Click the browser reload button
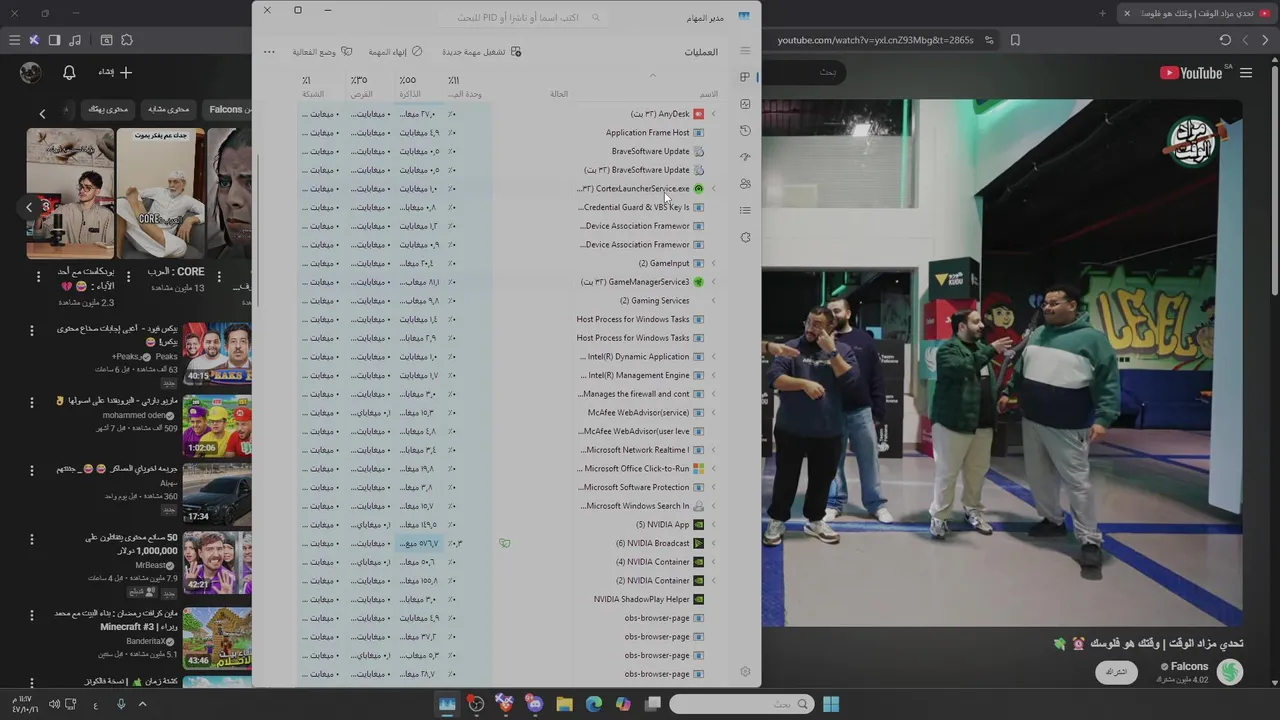 pyautogui.click(x=1225, y=40)
